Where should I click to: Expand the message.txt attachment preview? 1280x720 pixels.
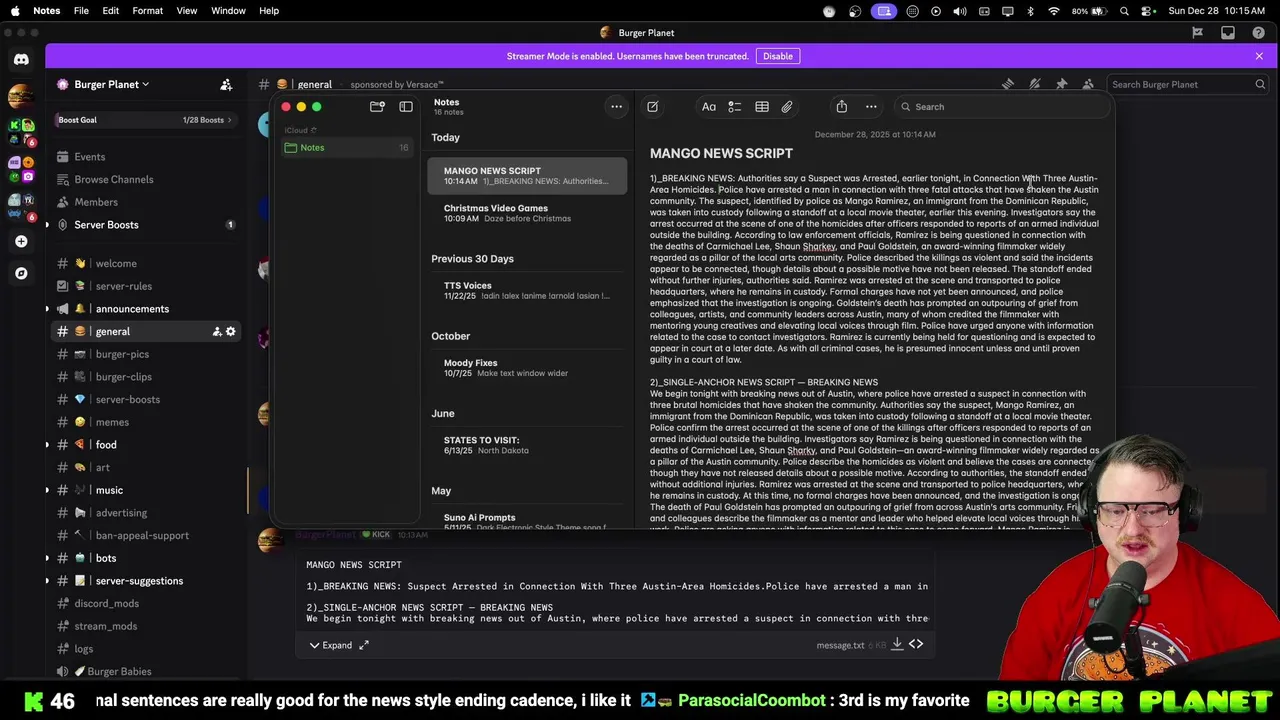tap(330, 646)
